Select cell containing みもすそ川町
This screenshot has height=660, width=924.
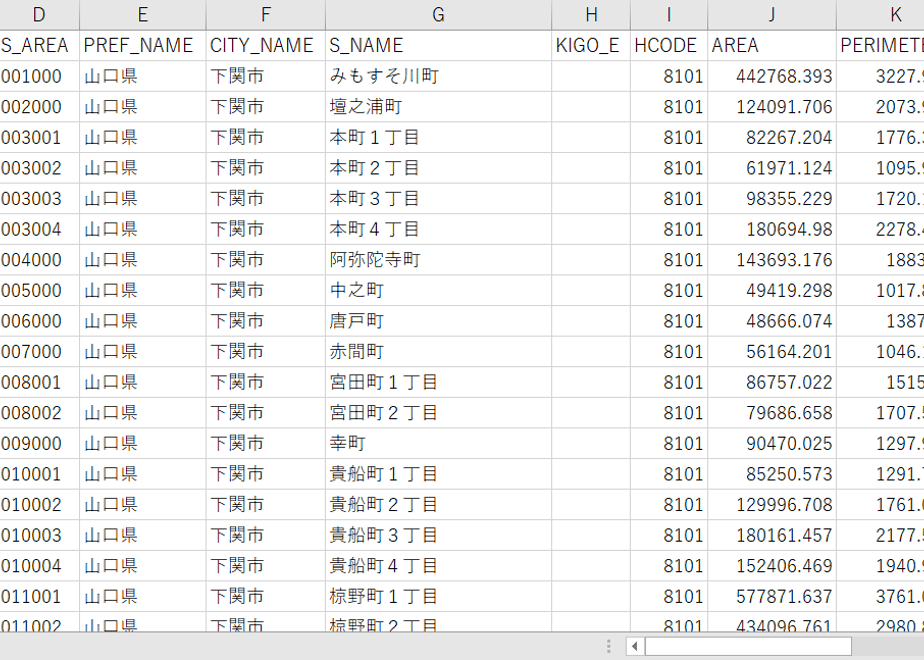[438, 76]
